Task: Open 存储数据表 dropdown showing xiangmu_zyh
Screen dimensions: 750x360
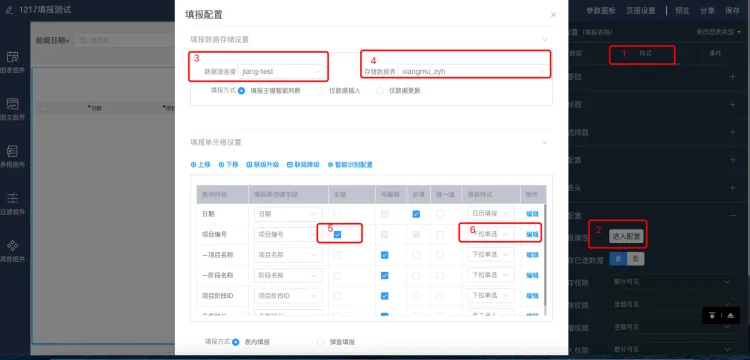Action: 473,72
